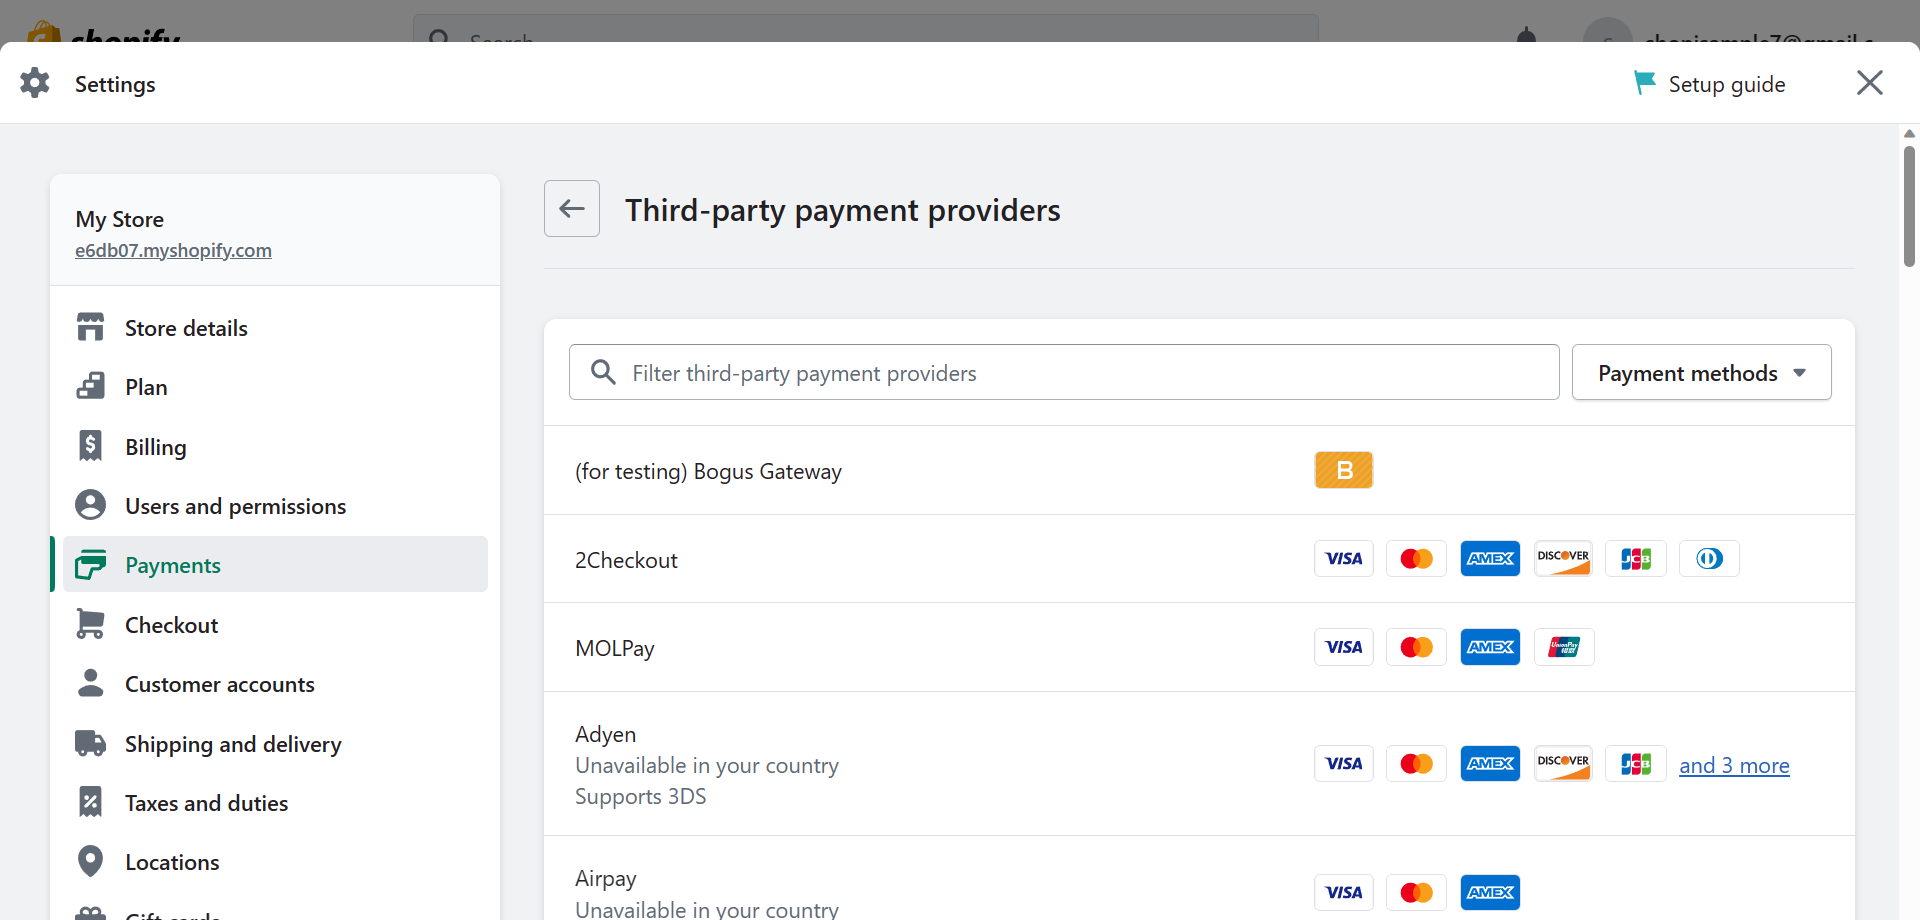Click the Discover icon in 2Checkout row
The image size is (1920, 920).
1563,558
